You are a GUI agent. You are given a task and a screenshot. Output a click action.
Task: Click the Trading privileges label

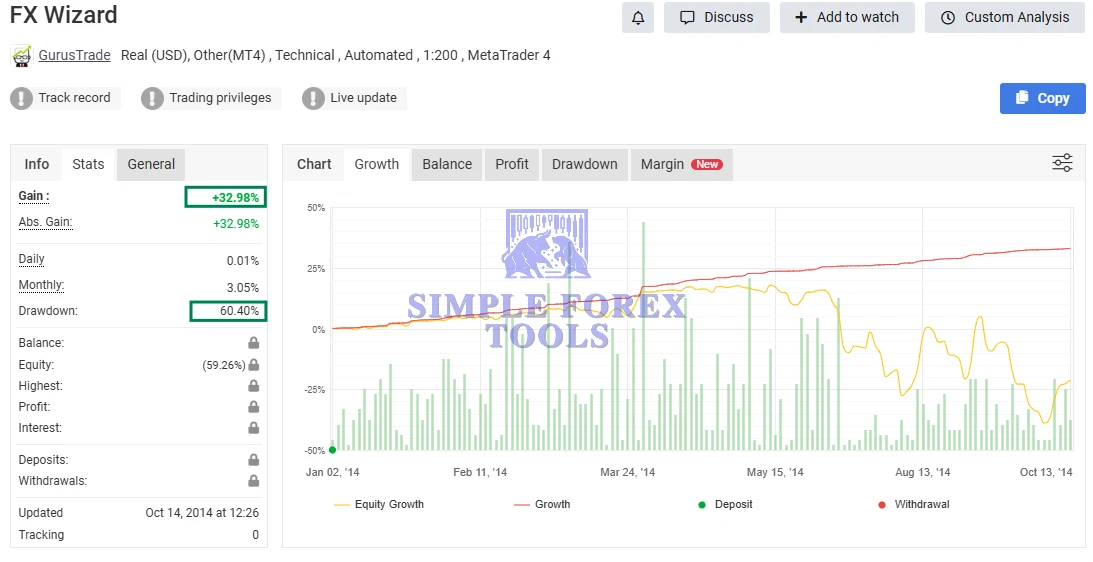[220, 98]
